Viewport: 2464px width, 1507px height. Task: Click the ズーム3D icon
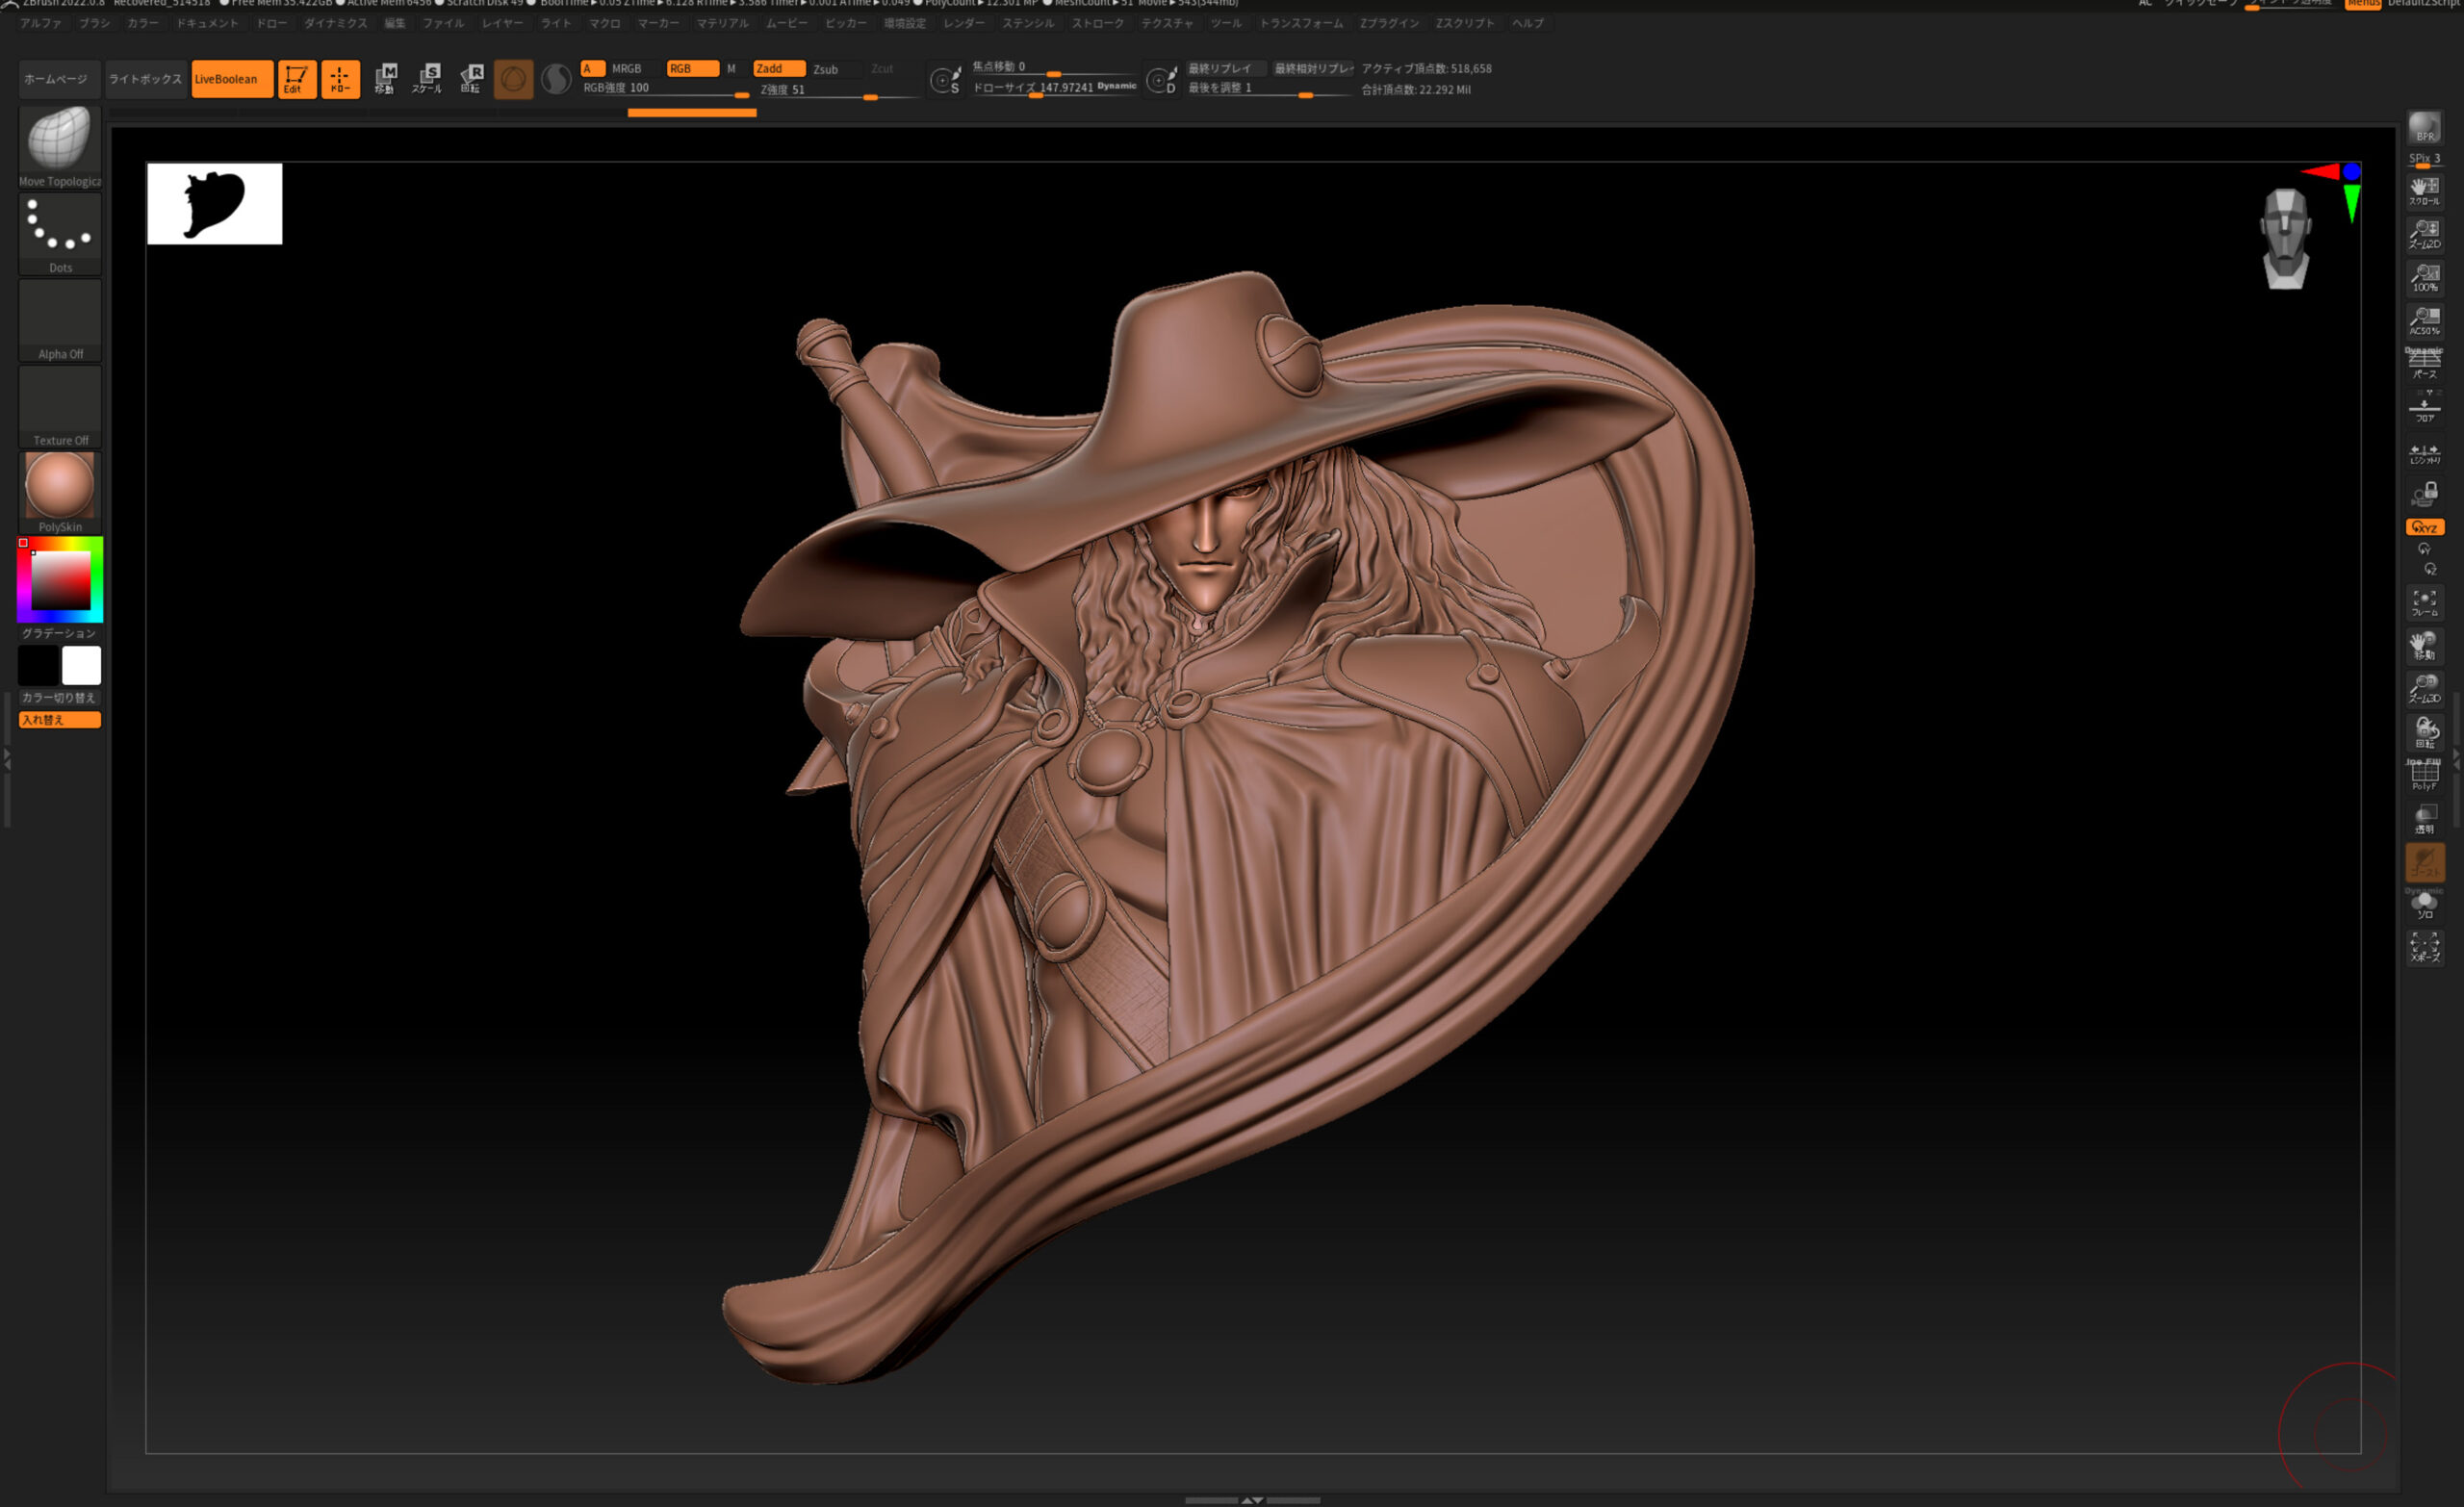[x=2425, y=689]
